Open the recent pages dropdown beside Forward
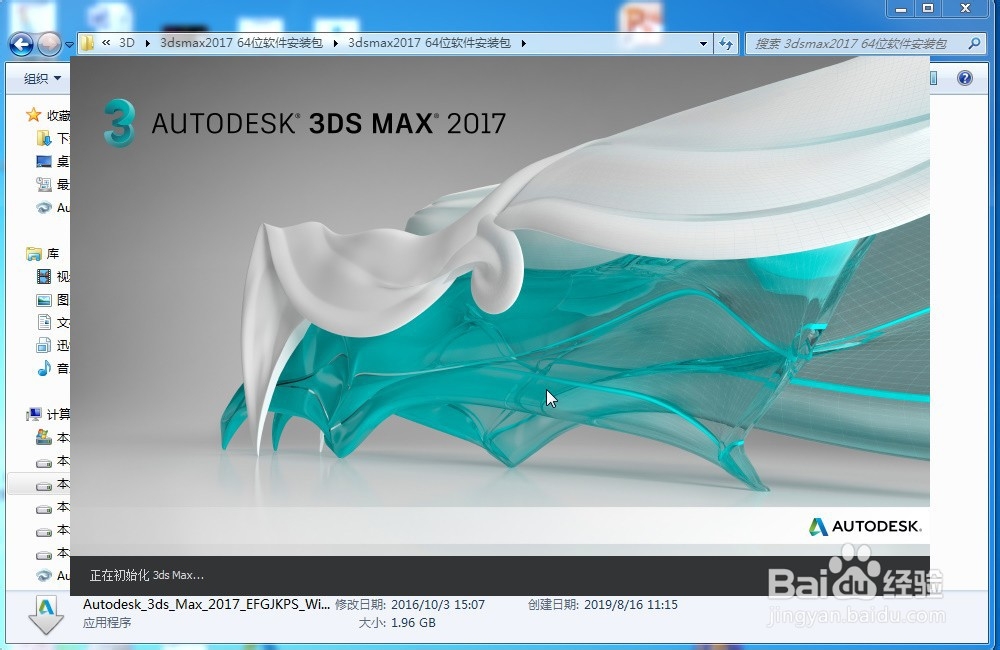Viewport: 1000px width, 650px height. [x=69, y=45]
